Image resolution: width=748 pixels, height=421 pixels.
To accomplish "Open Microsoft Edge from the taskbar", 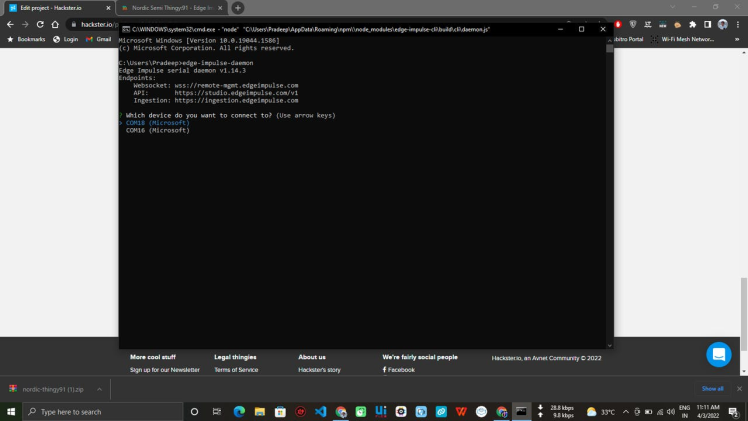I will tap(239, 411).
